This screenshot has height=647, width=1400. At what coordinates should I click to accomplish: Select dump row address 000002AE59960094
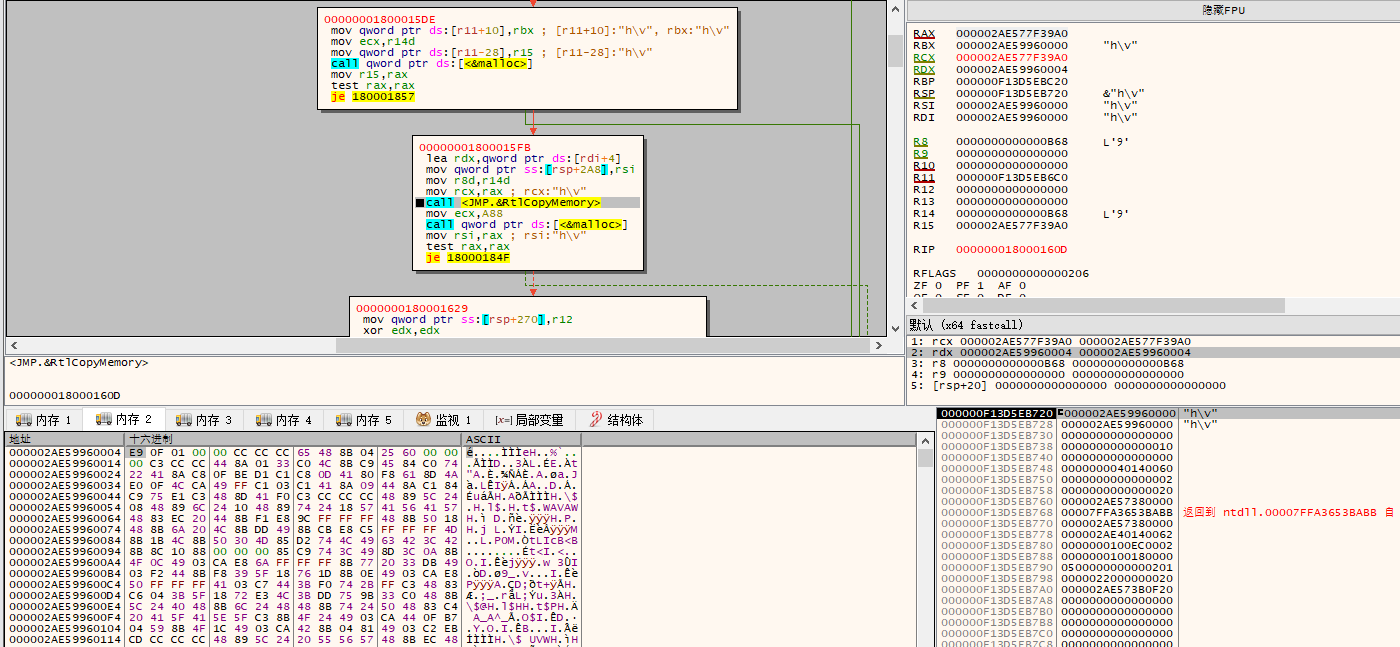[x=64, y=552]
